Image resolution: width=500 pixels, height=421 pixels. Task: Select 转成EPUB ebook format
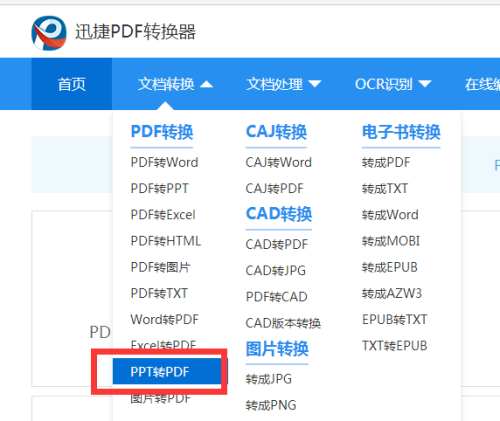[390, 267]
